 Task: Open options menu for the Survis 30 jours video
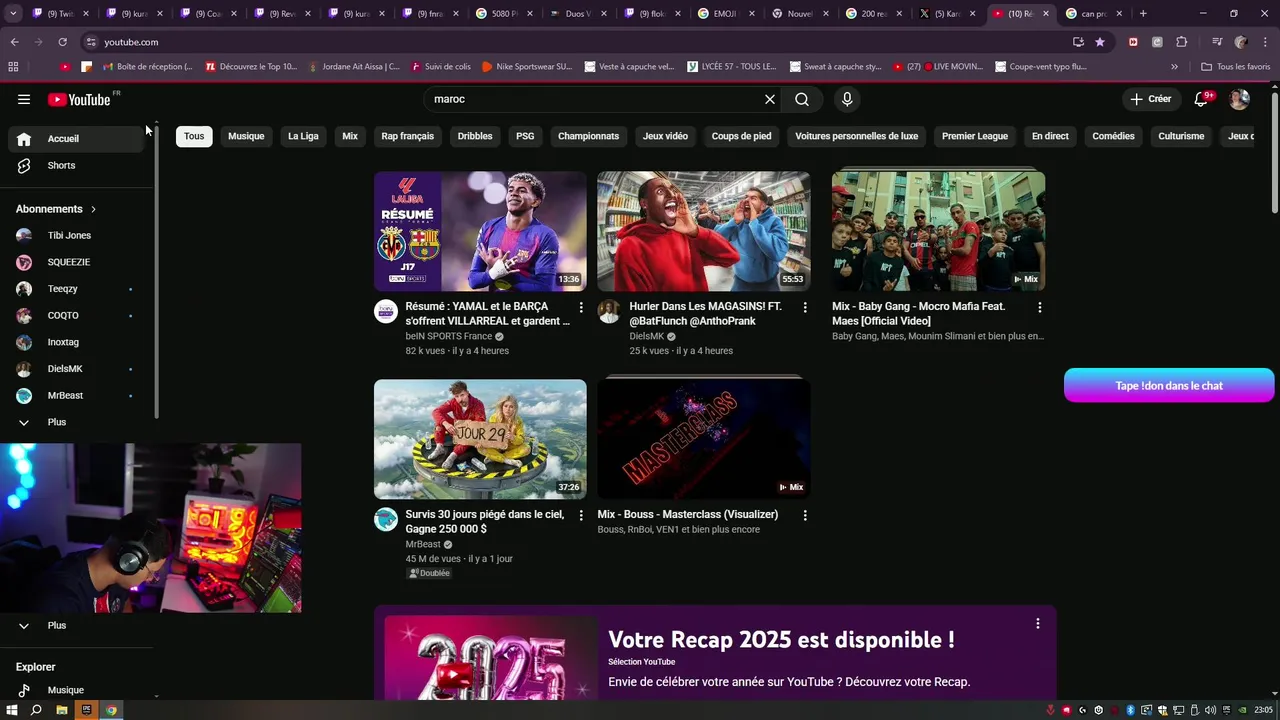coord(581,516)
